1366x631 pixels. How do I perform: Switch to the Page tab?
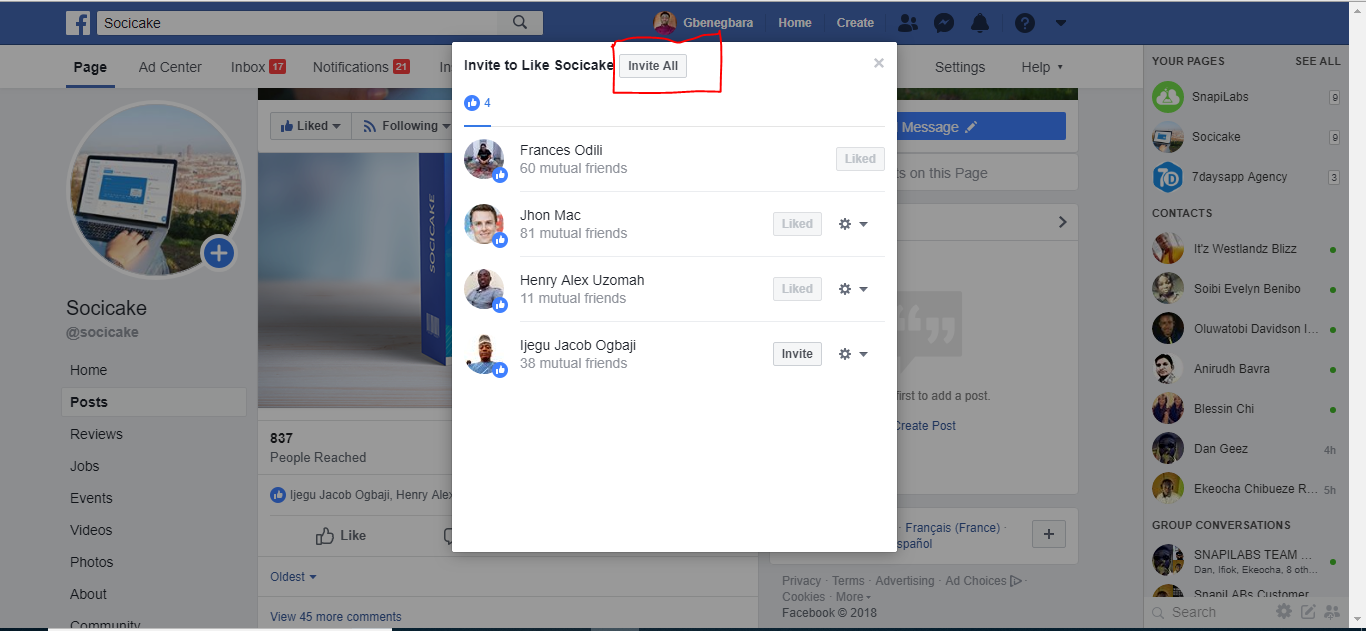90,67
